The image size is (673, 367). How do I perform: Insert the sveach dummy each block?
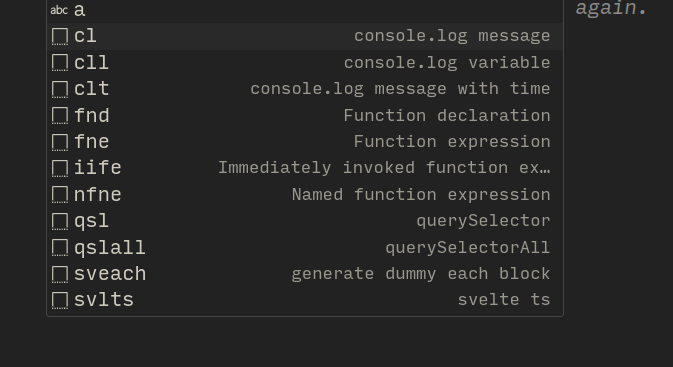pos(305,274)
